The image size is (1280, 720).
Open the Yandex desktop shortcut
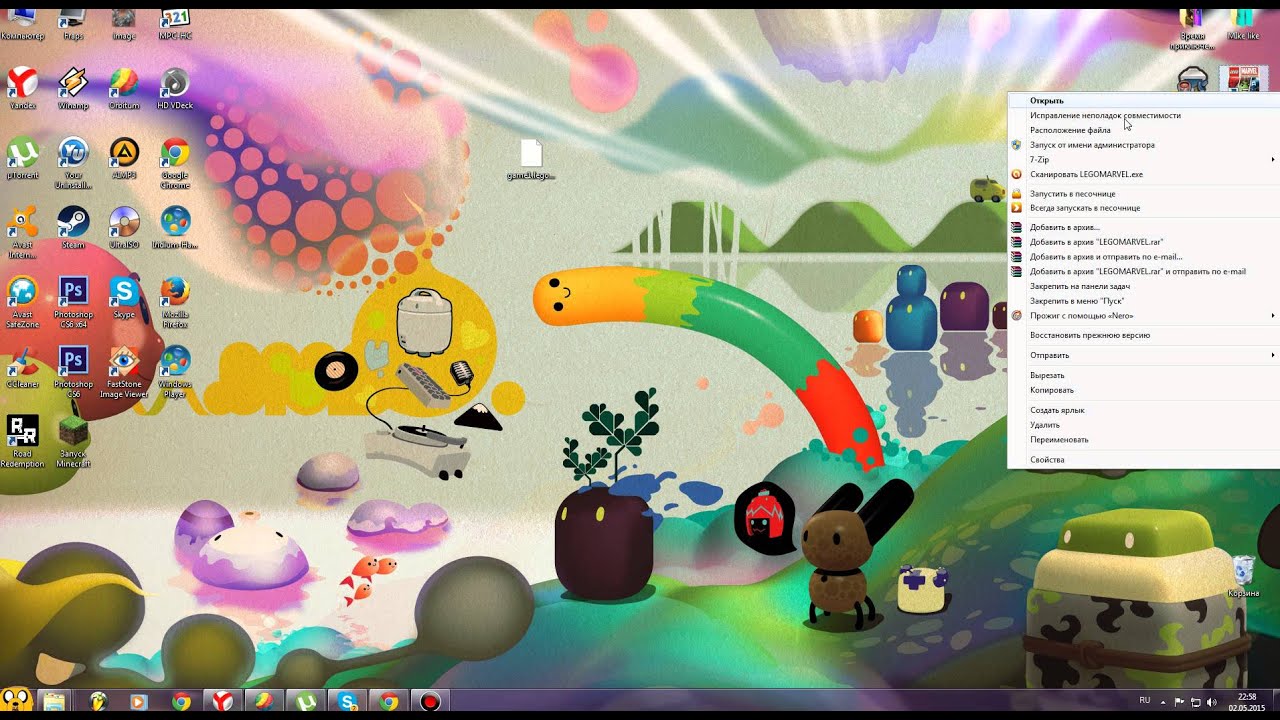coord(22,87)
